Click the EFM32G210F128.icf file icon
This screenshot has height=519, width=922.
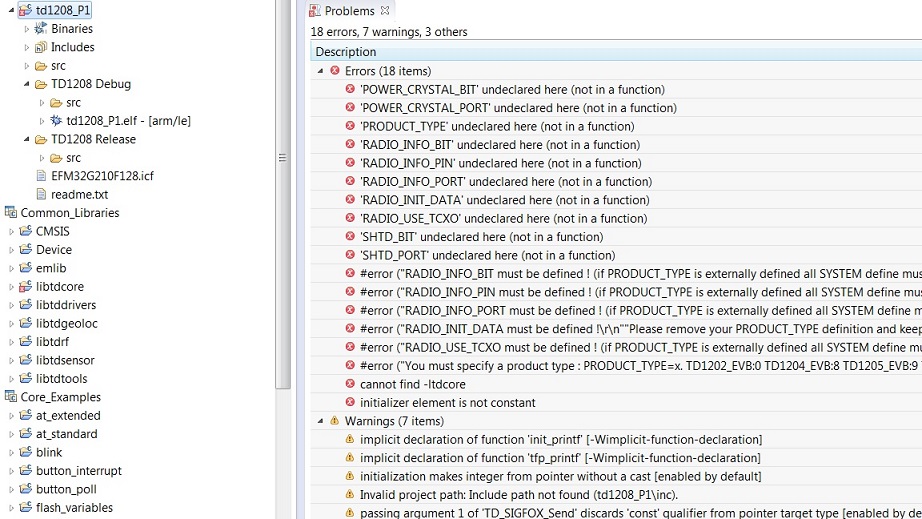pyautogui.click(x=41, y=176)
